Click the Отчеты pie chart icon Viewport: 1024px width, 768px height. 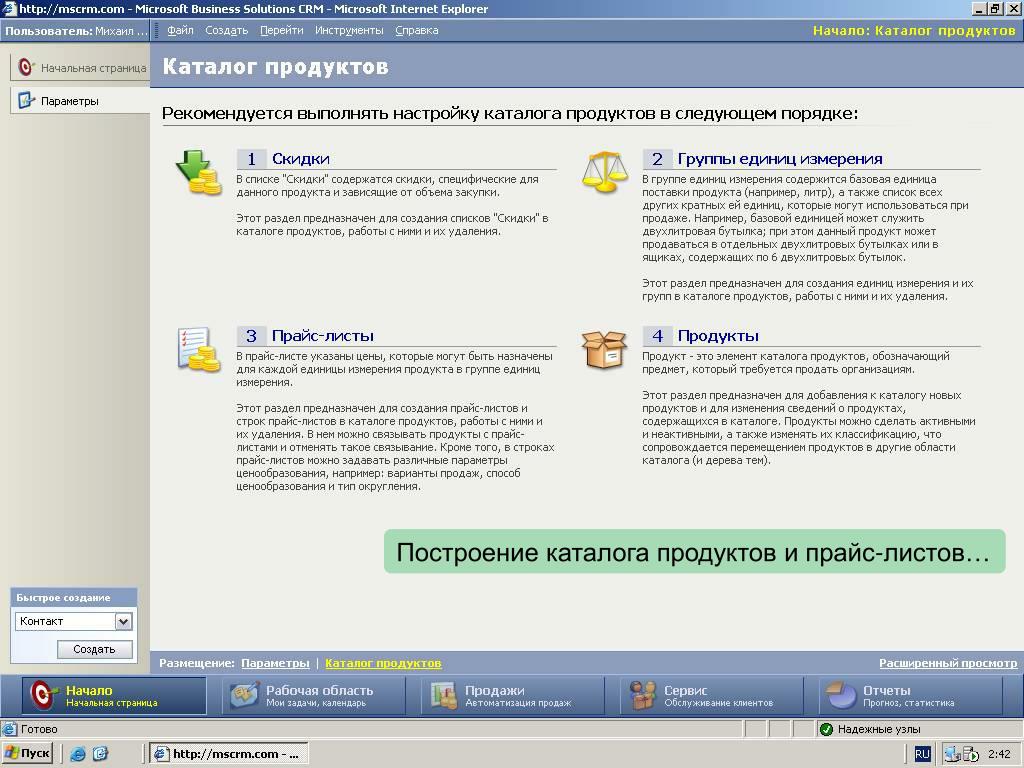point(841,696)
